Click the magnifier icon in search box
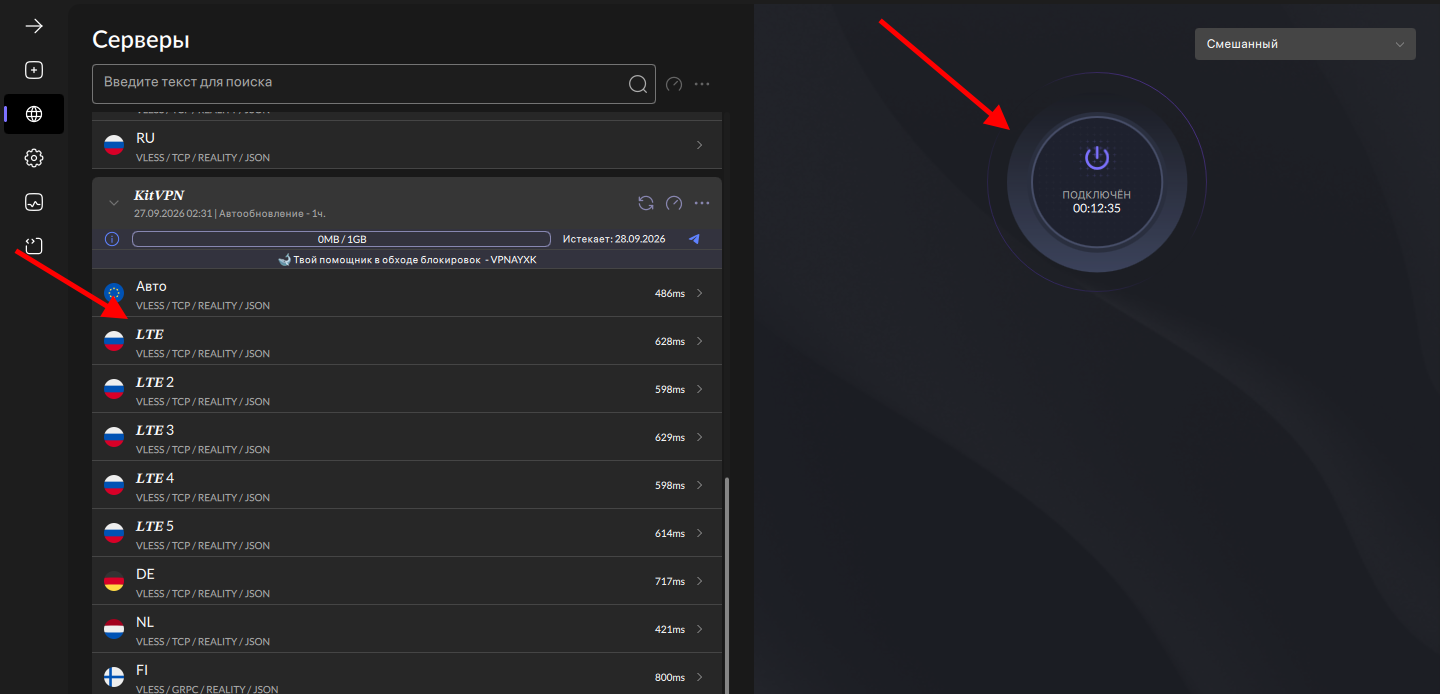The width and height of the screenshot is (1440, 694). pos(638,84)
